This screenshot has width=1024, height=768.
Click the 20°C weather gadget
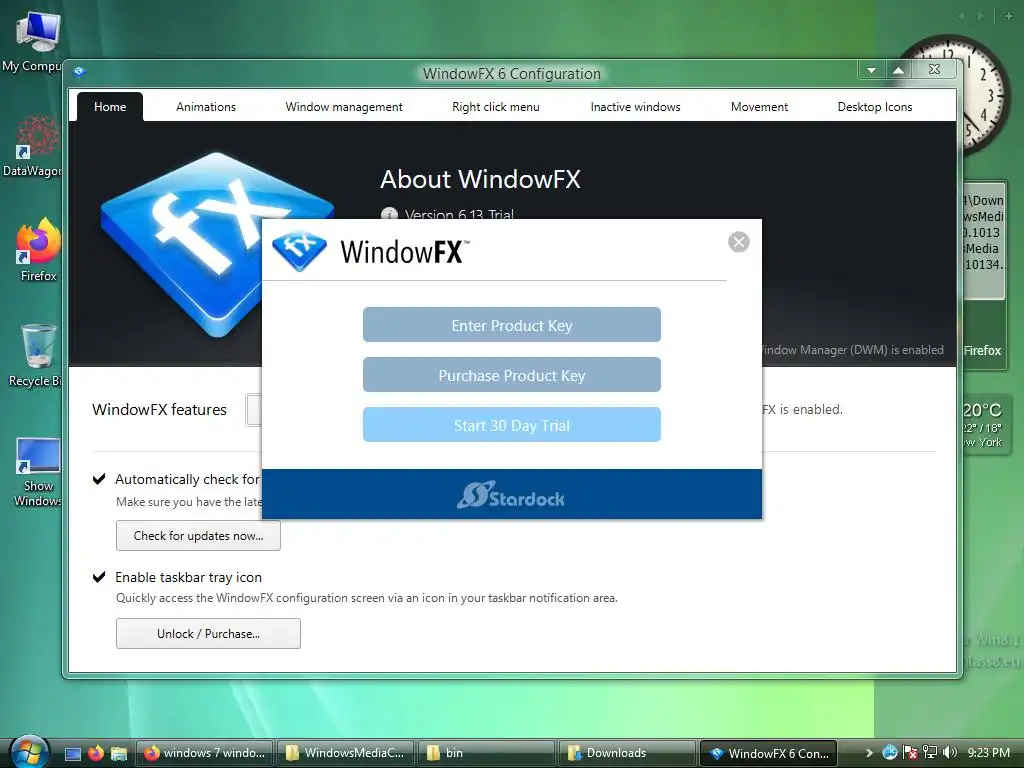[x=984, y=426]
